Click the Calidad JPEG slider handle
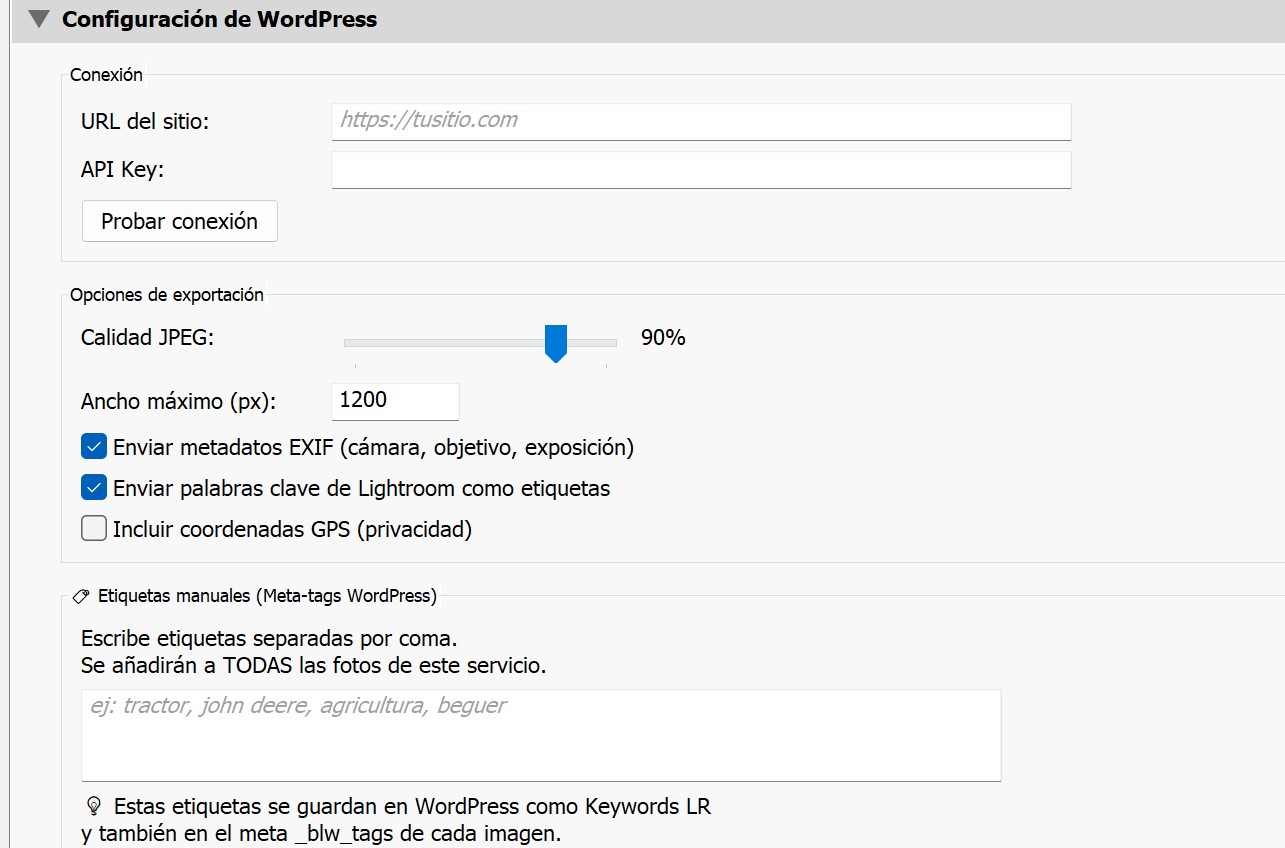Screen dimensions: 1285x848 [x=556, y=343]
